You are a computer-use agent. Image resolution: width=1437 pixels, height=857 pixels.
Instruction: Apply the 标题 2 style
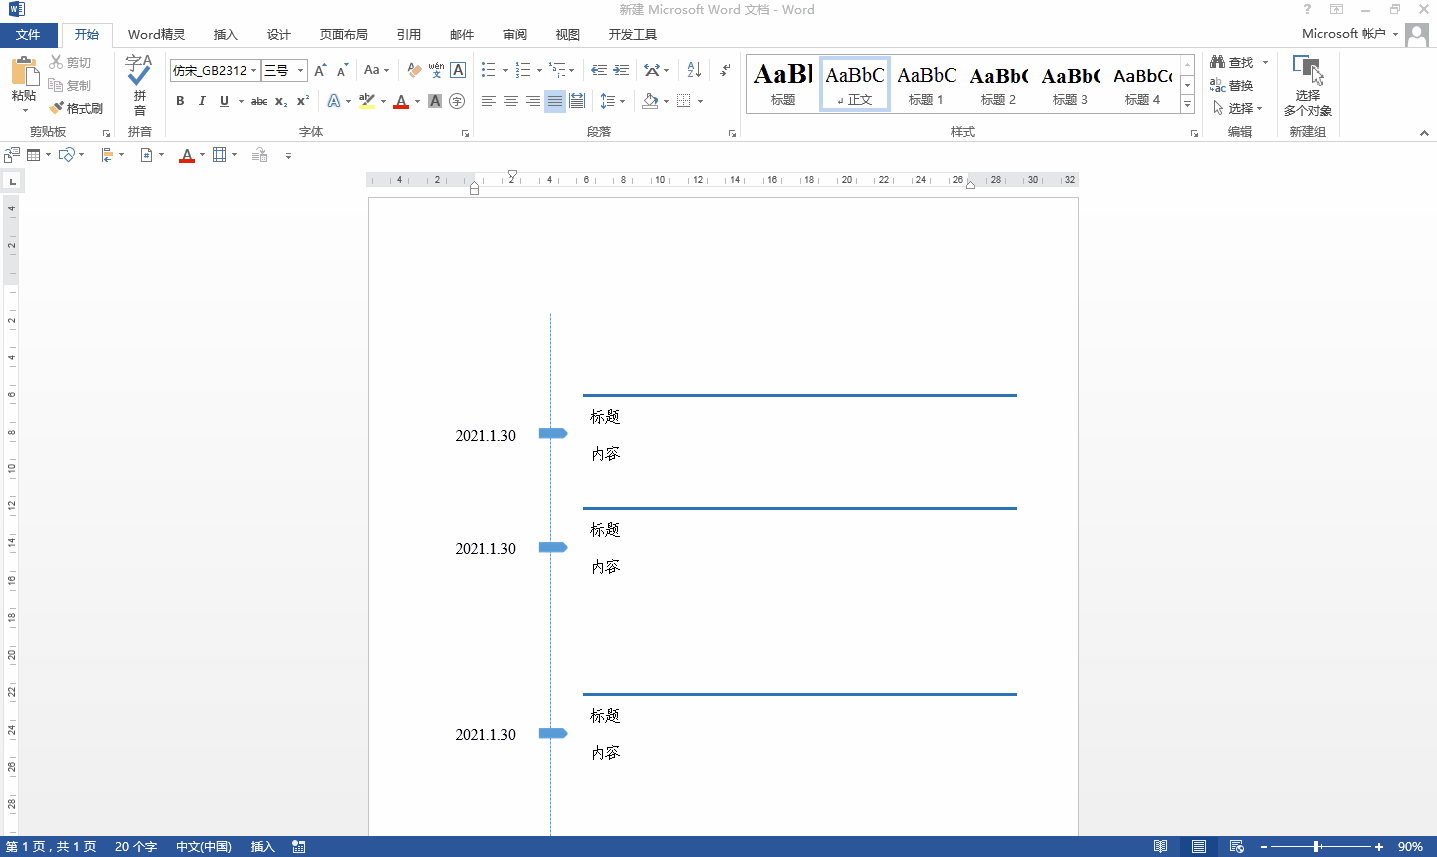coord(999,84)
